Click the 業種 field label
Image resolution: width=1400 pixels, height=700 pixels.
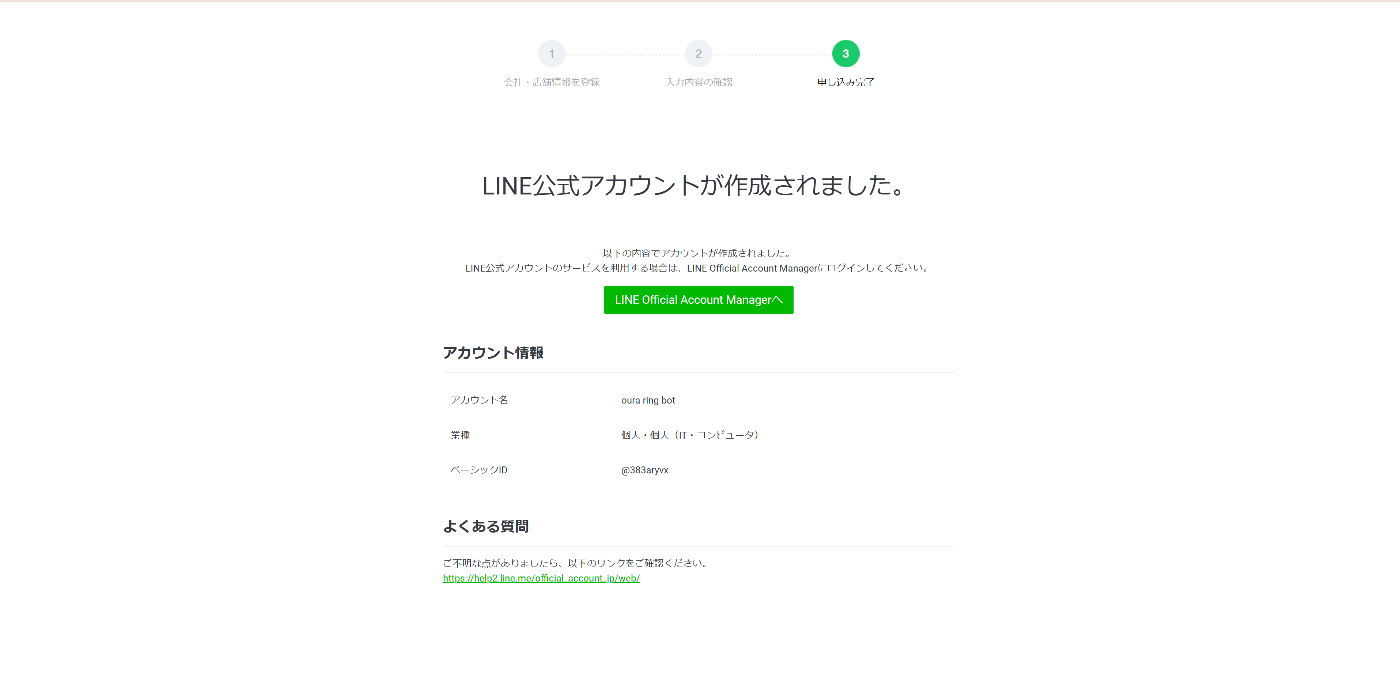tap(460, 435)
